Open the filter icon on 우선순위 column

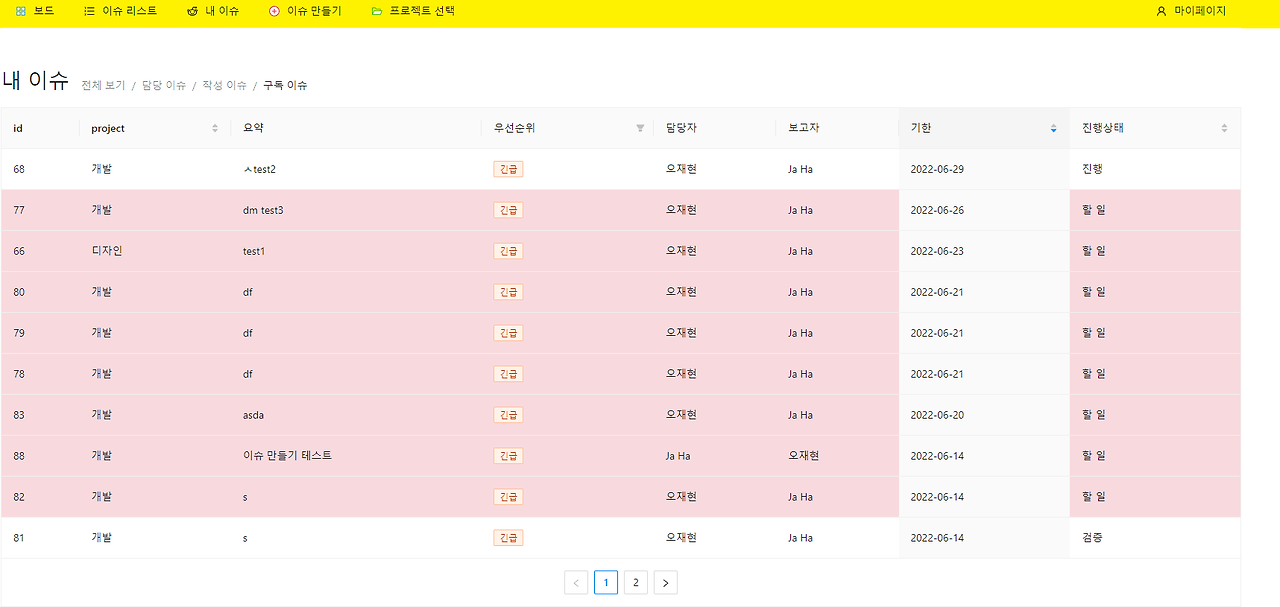pyautogui.click(x=639, y=128)
